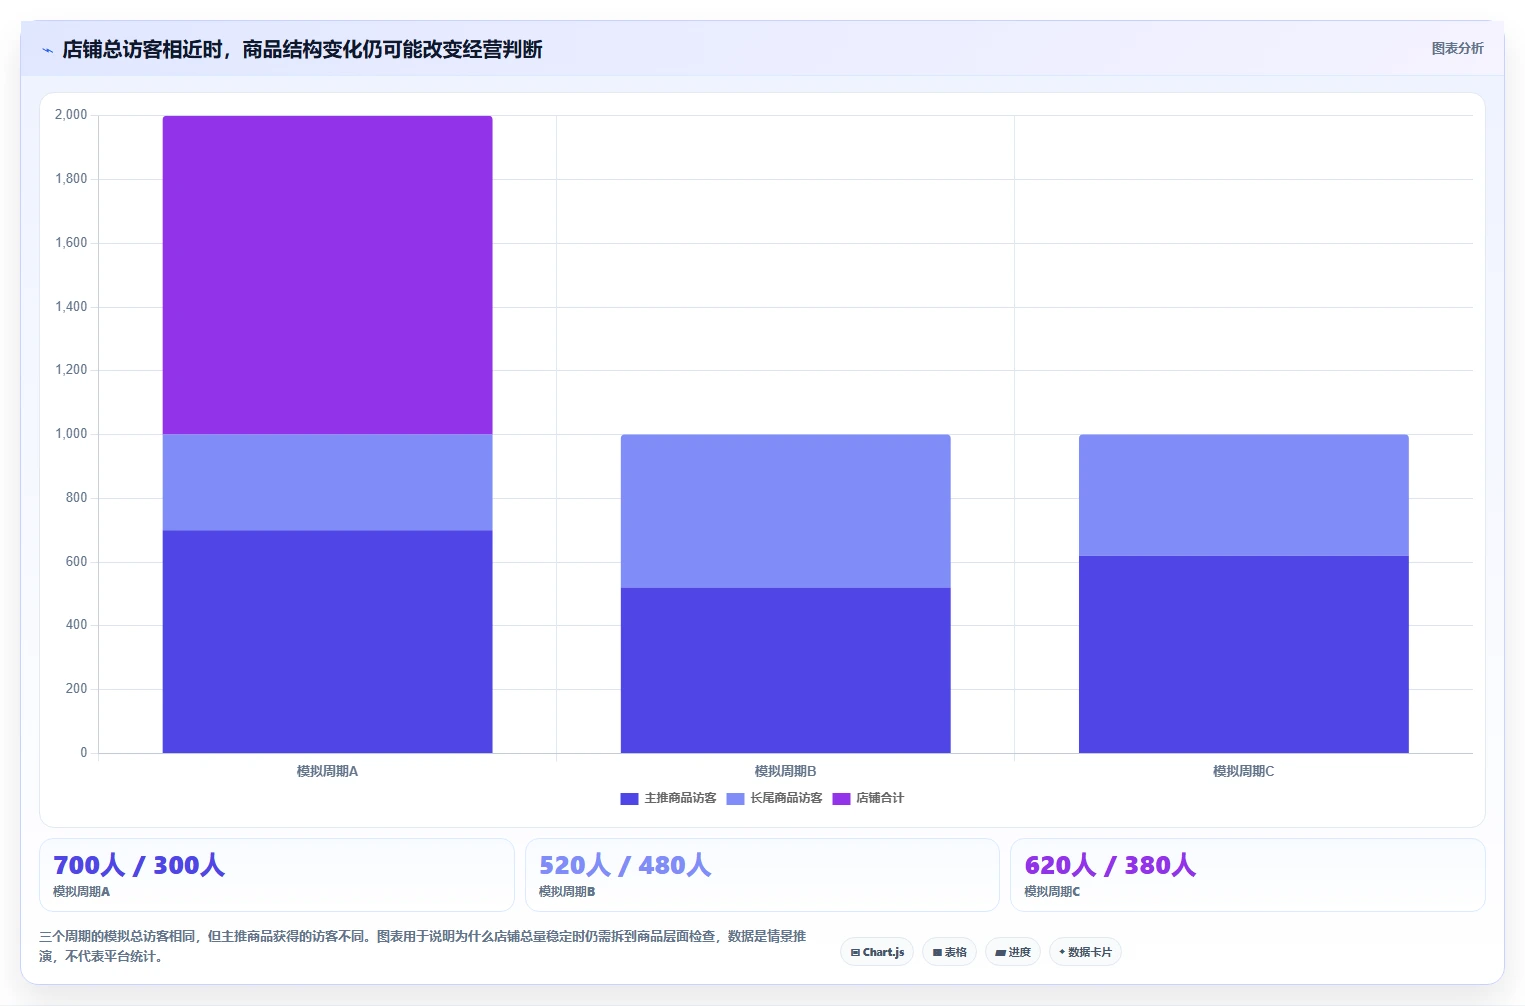Screen dimensions: 1525x1006
Task: Select the Chart.js tag
Action: coord(877,952)
